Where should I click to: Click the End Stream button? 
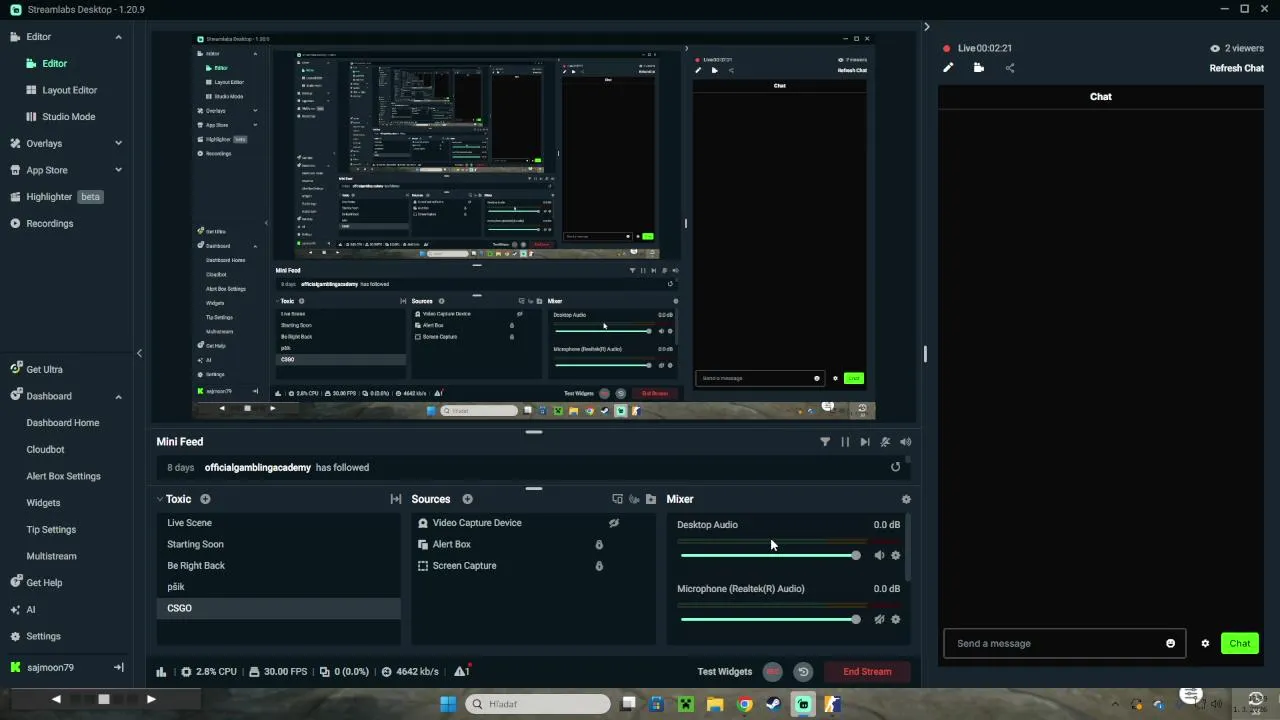pos(867,672)
